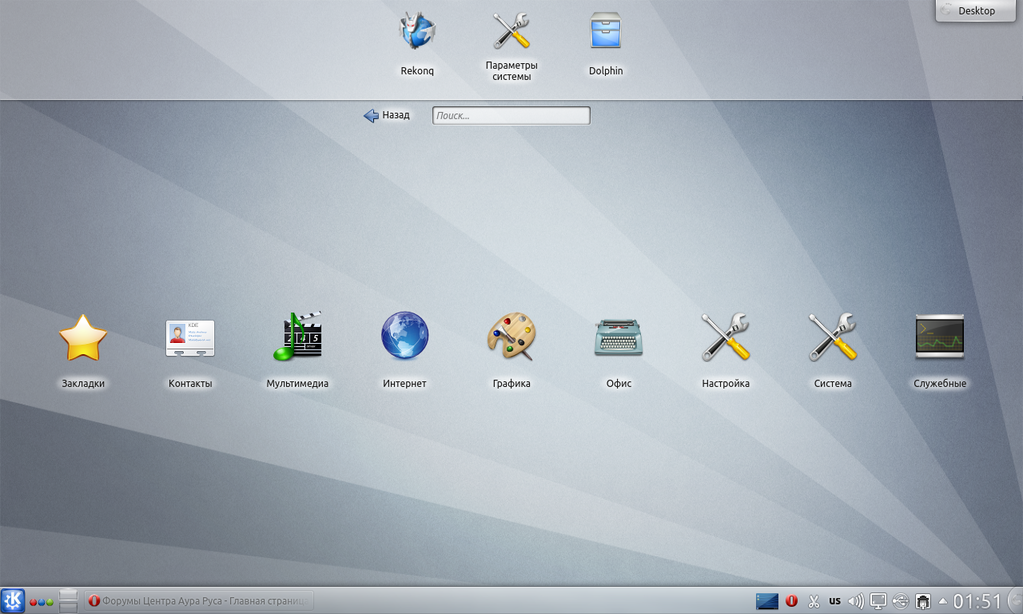
Task: Open the KDE application launcher menu
Action: pos(12,601)
